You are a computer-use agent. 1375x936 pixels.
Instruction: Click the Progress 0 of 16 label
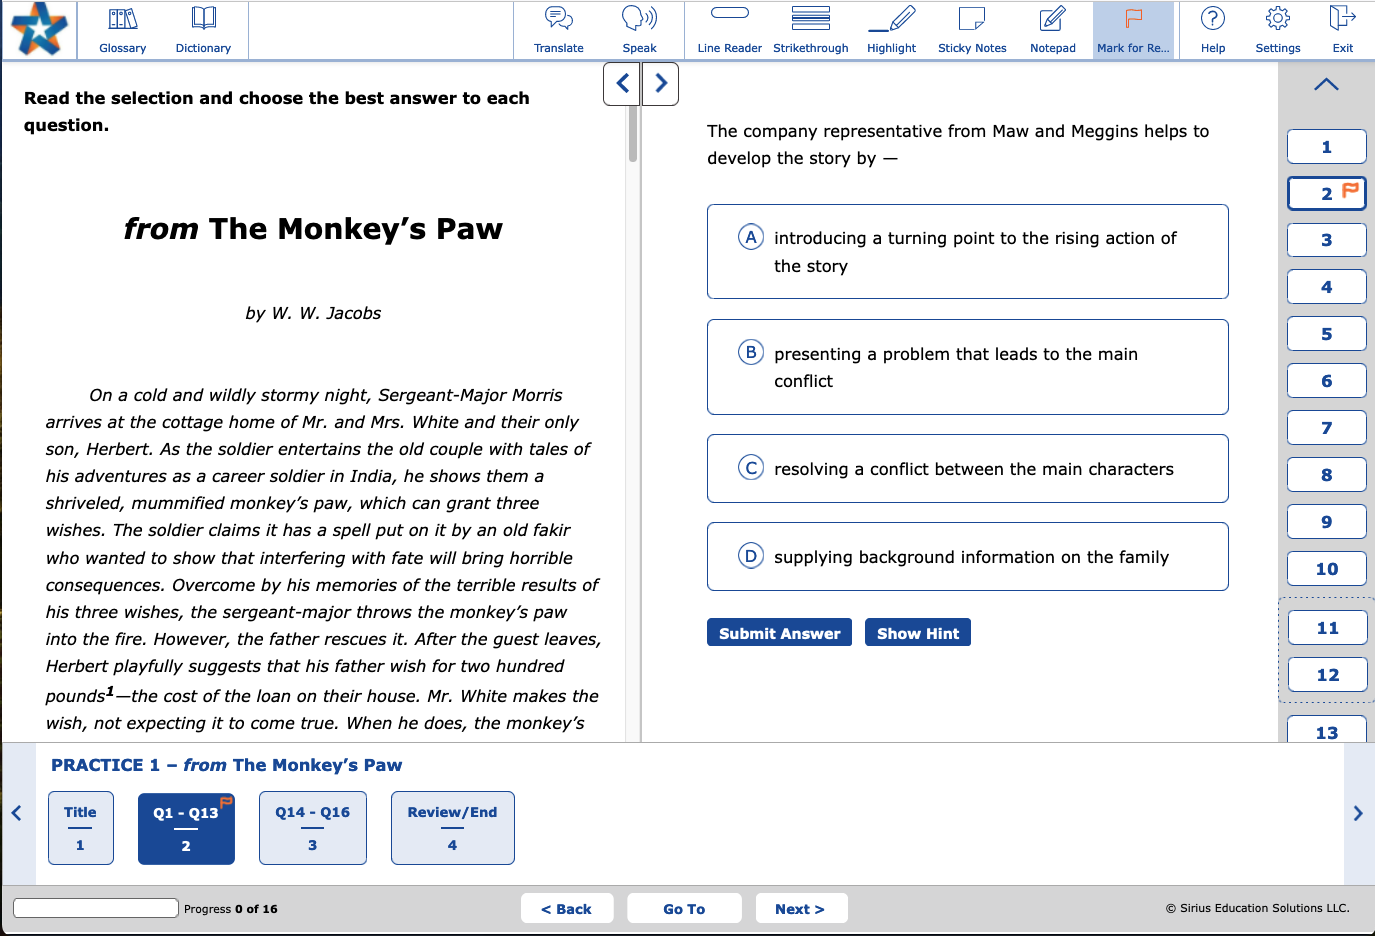(230, 909)
